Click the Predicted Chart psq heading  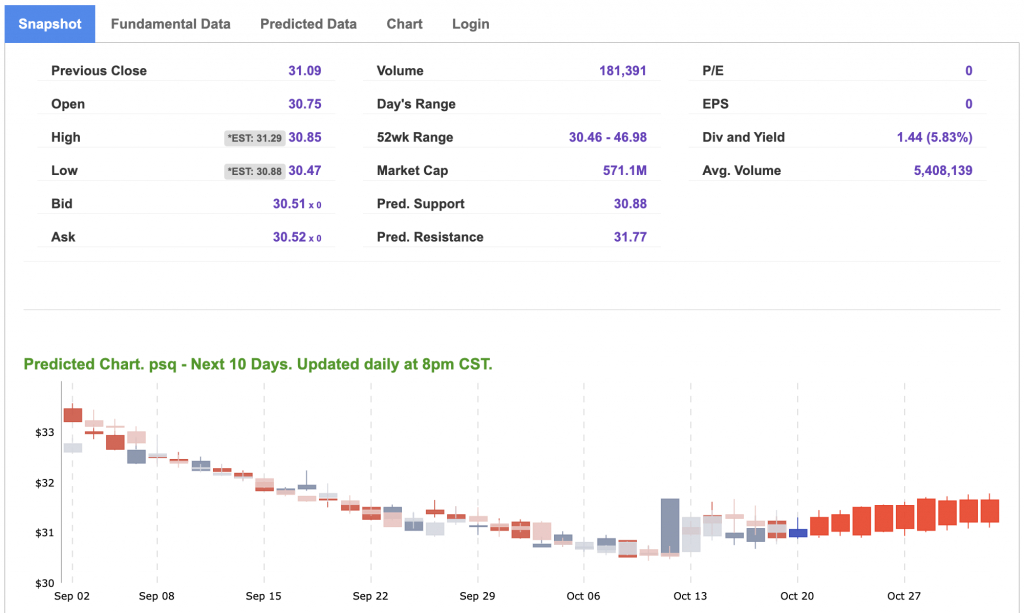click(258, 364)
